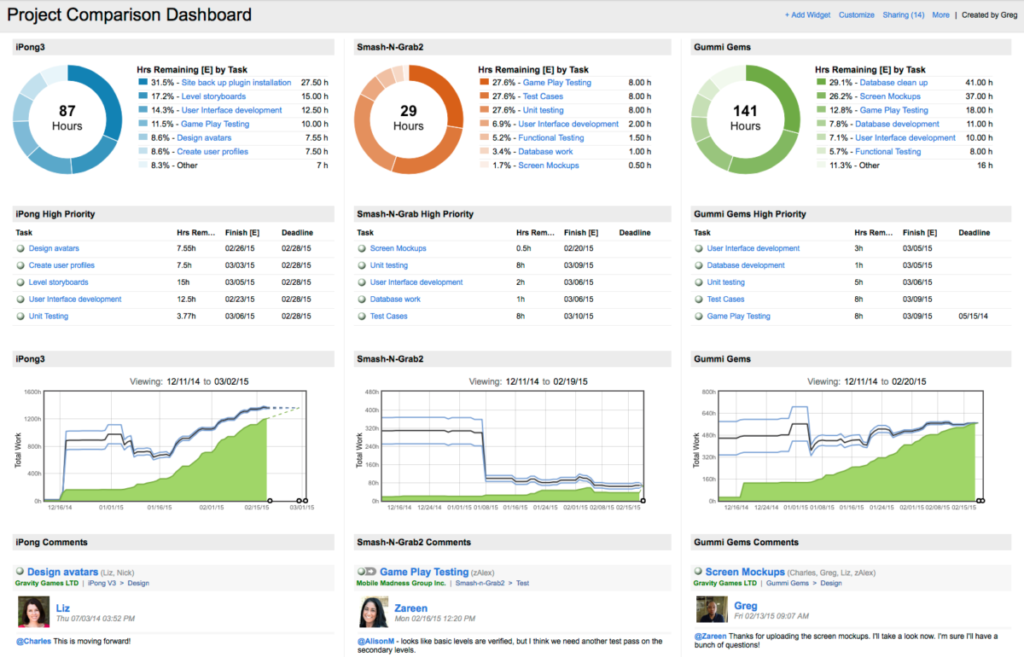This screenshot has width=1024, height=657.
Task: Open Liz's profile photo in iPong Comments
Action: click(x=35, y=613)
